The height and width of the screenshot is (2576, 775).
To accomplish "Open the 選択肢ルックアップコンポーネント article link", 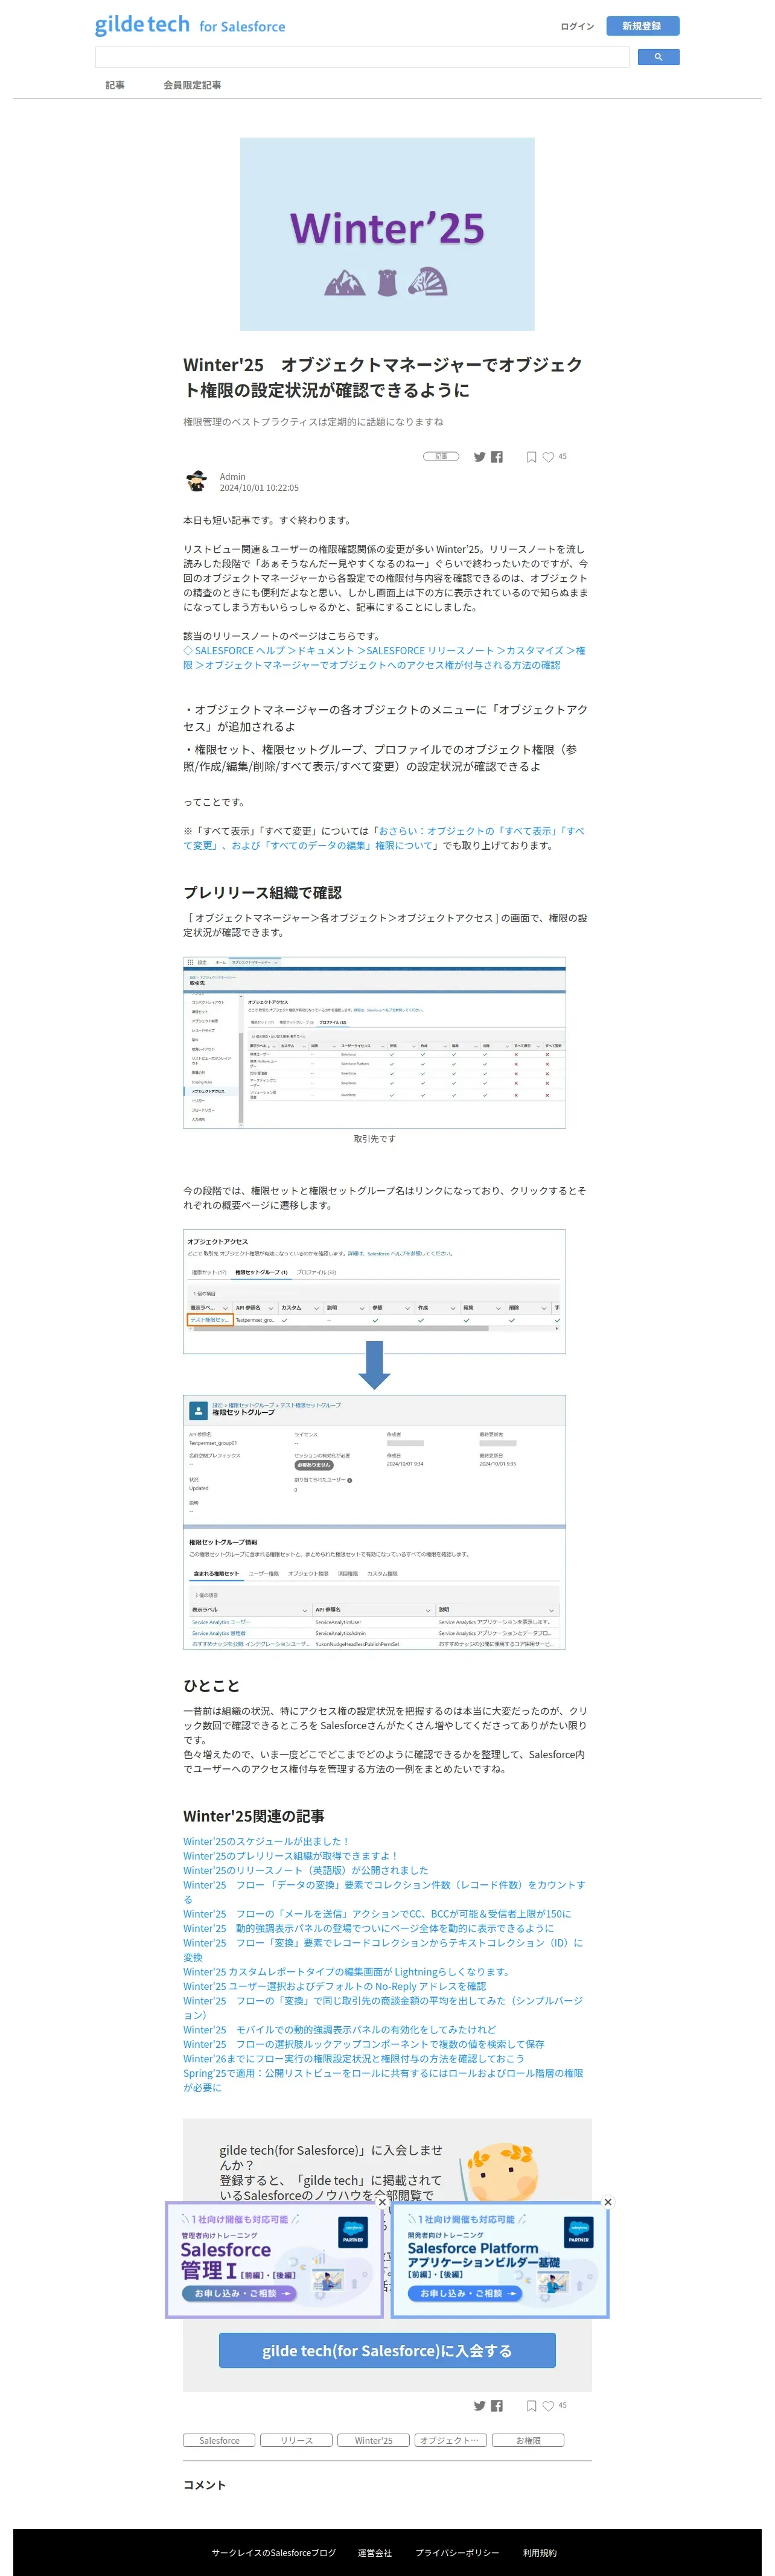I will (364, 2044).
